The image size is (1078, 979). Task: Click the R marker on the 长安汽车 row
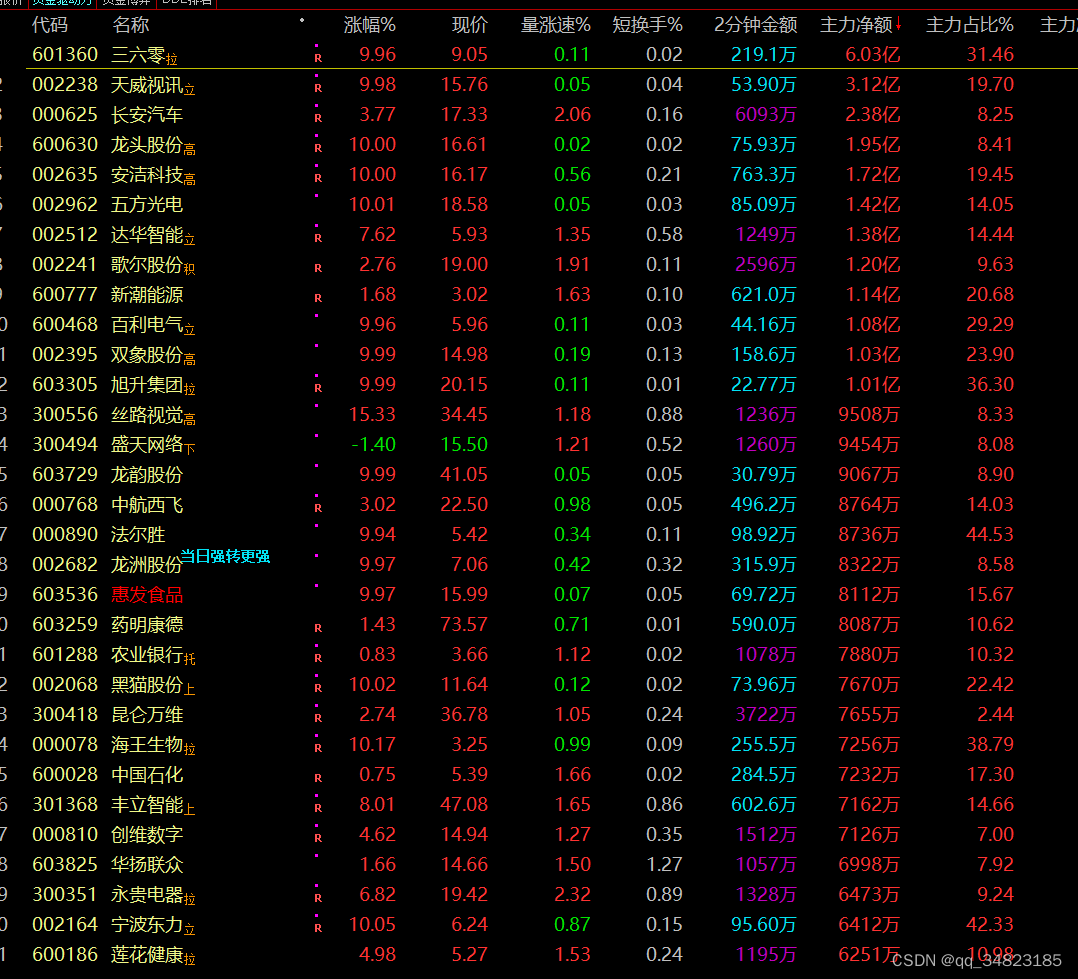coord(318,118)
